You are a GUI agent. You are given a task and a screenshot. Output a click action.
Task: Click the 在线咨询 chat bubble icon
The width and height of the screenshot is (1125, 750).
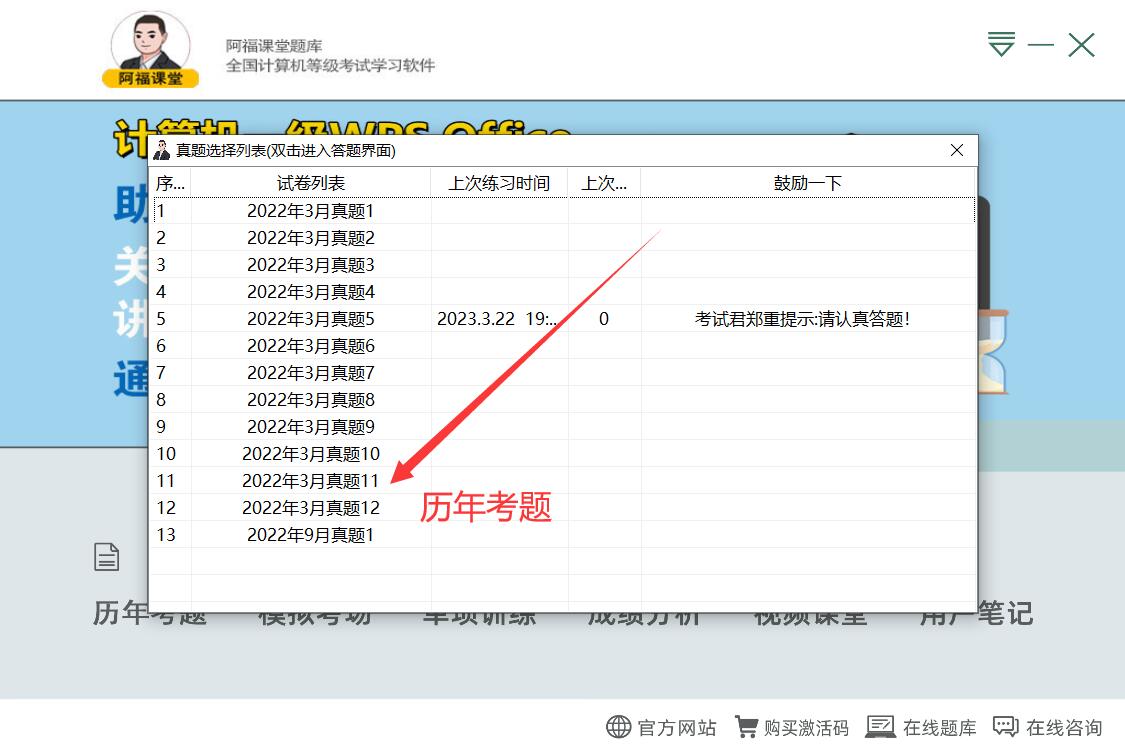click(x=1006, y=726)
